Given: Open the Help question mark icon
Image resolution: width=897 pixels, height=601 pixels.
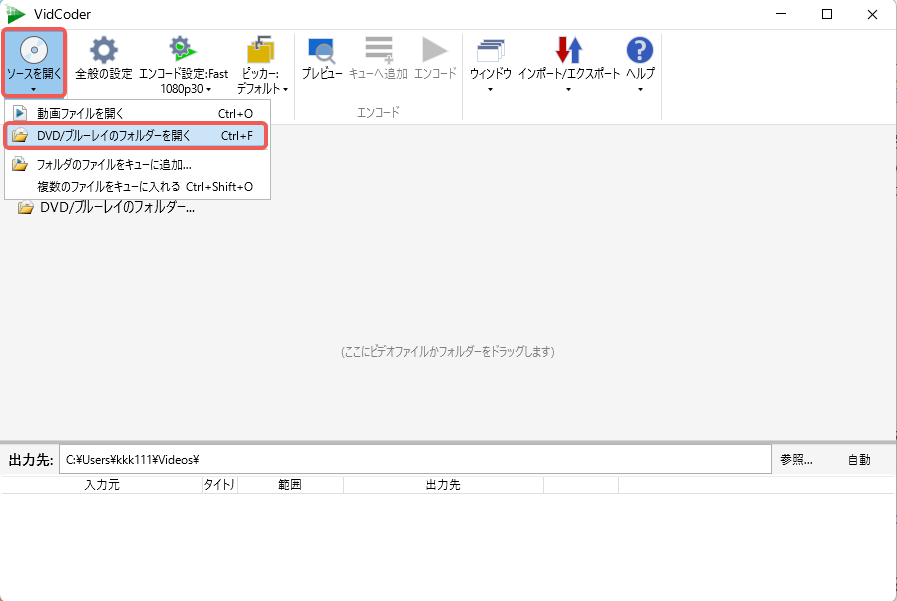Looking at the screenshot, I should 639,50.
